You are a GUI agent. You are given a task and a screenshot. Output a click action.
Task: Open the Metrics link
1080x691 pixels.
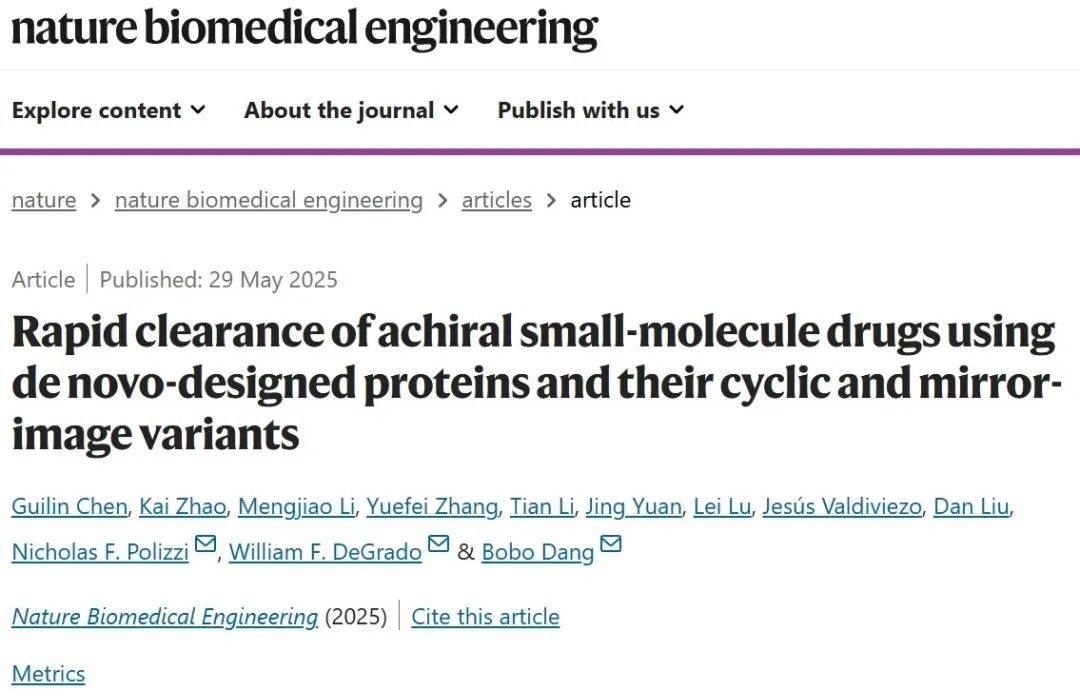(x=48, y=674)
